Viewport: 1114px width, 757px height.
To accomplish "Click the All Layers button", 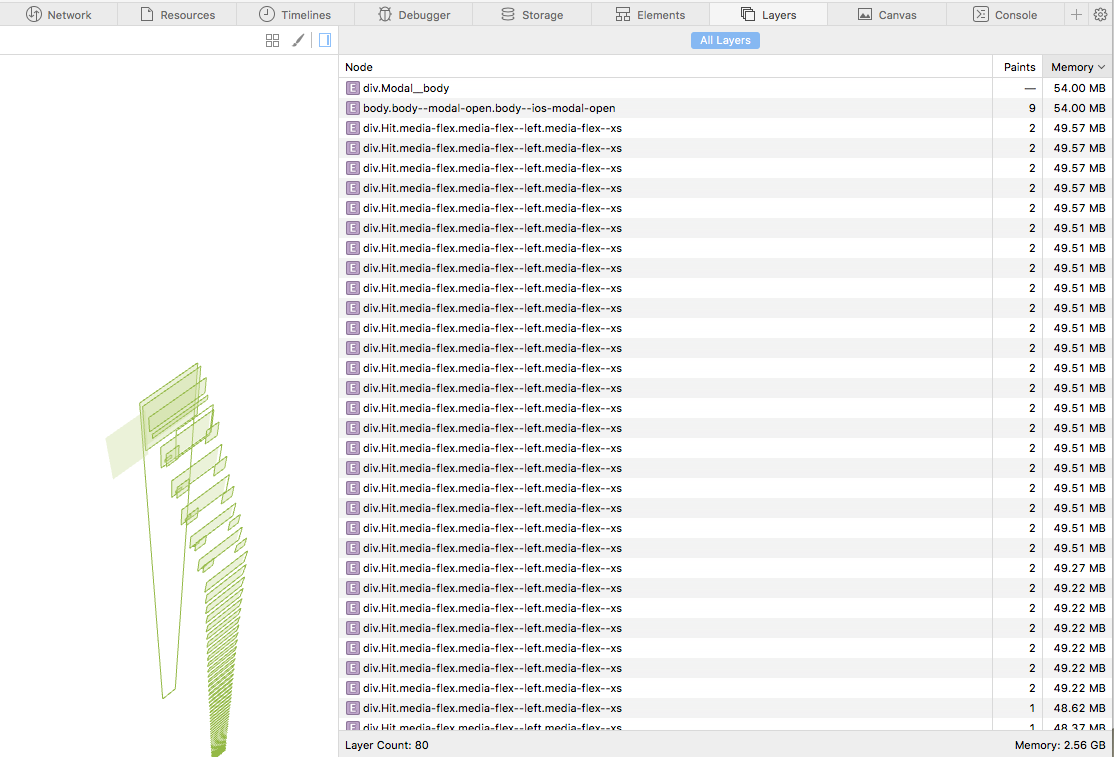I will (725, 40).
